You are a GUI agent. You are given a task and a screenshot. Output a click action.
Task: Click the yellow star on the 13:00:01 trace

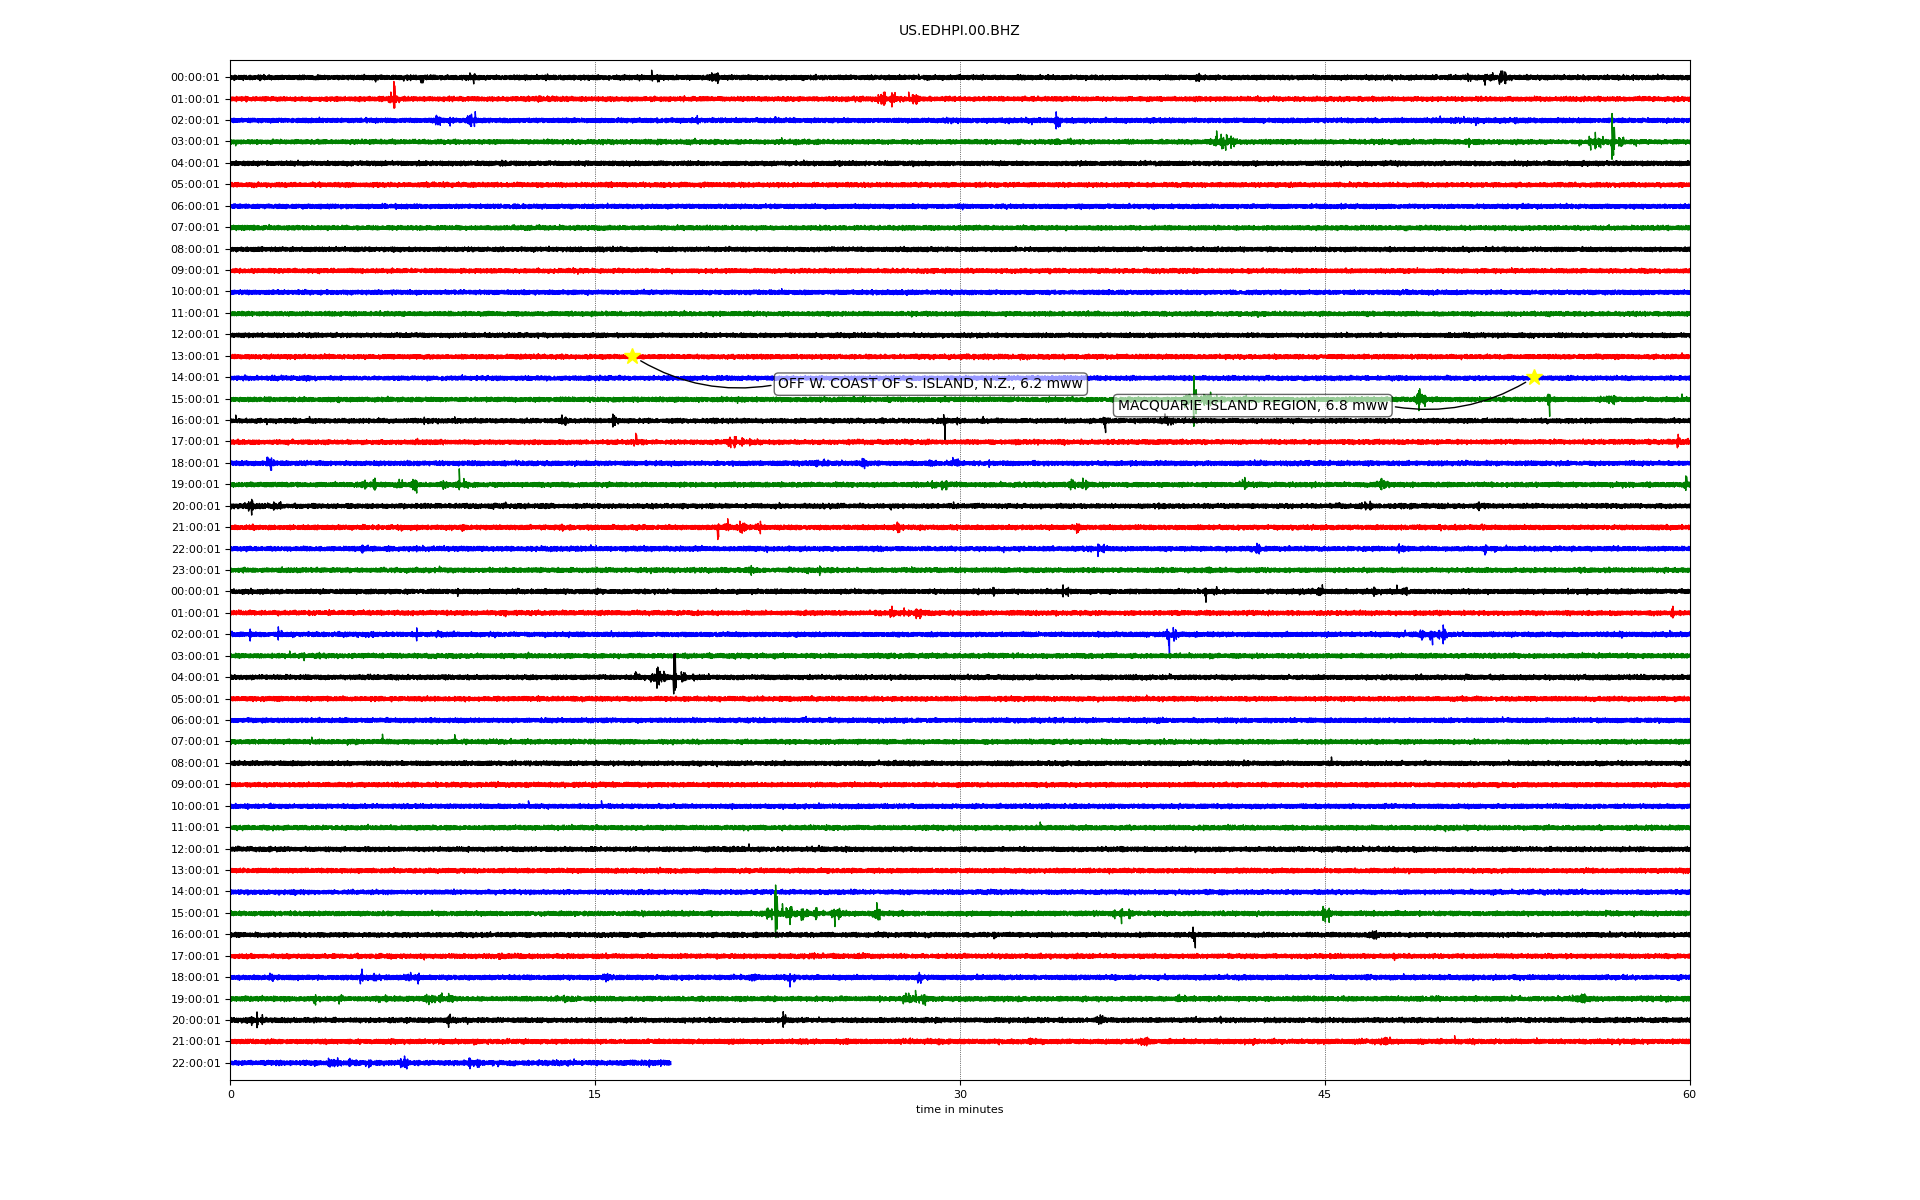tap(632, 356)
